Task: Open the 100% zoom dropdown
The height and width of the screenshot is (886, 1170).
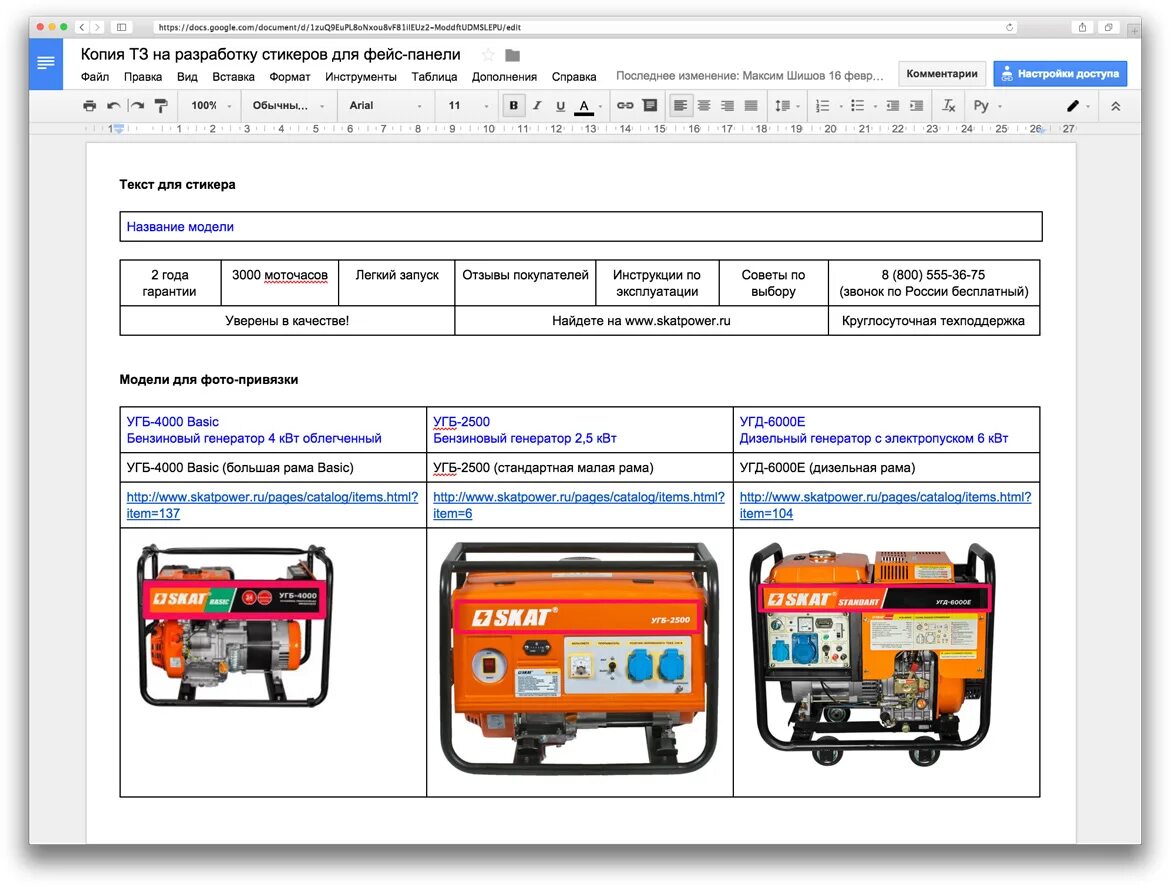Action: coord(211,106)
